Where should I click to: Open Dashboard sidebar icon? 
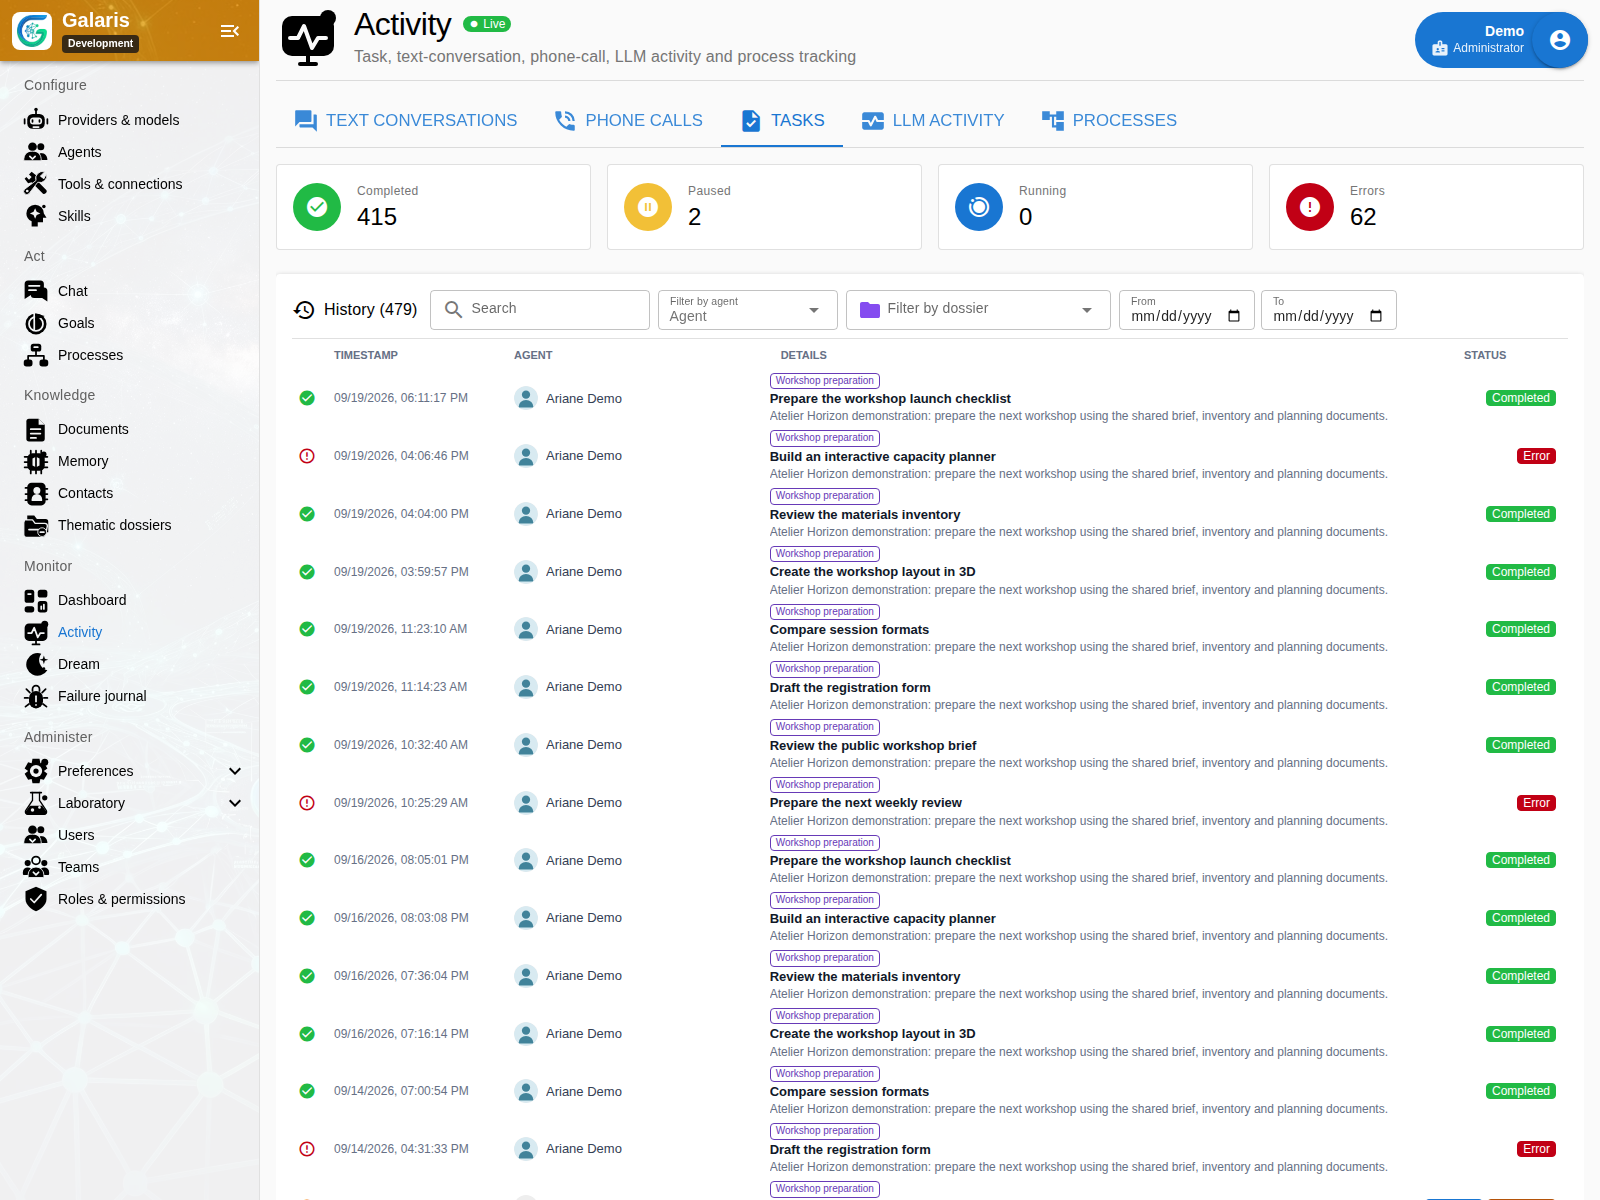click(x=36, y=600)
